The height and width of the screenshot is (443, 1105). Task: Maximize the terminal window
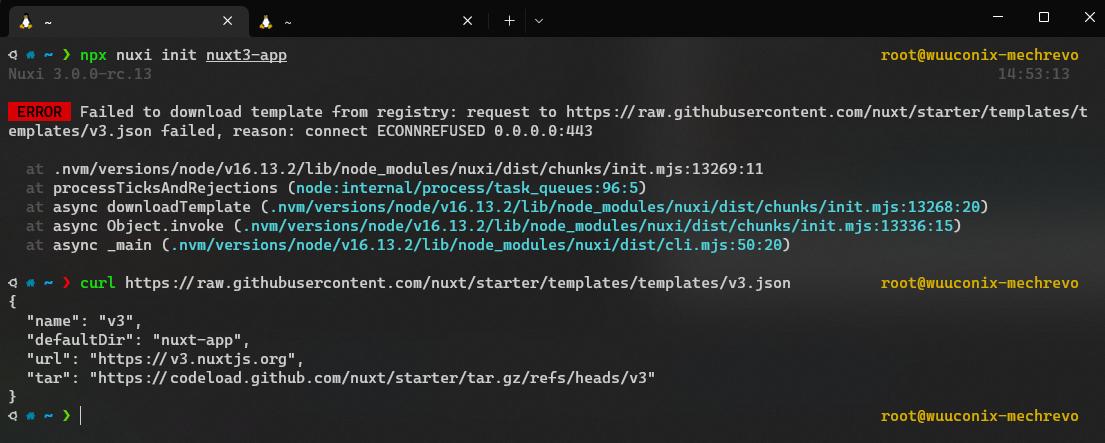(x=1044, y=17)
